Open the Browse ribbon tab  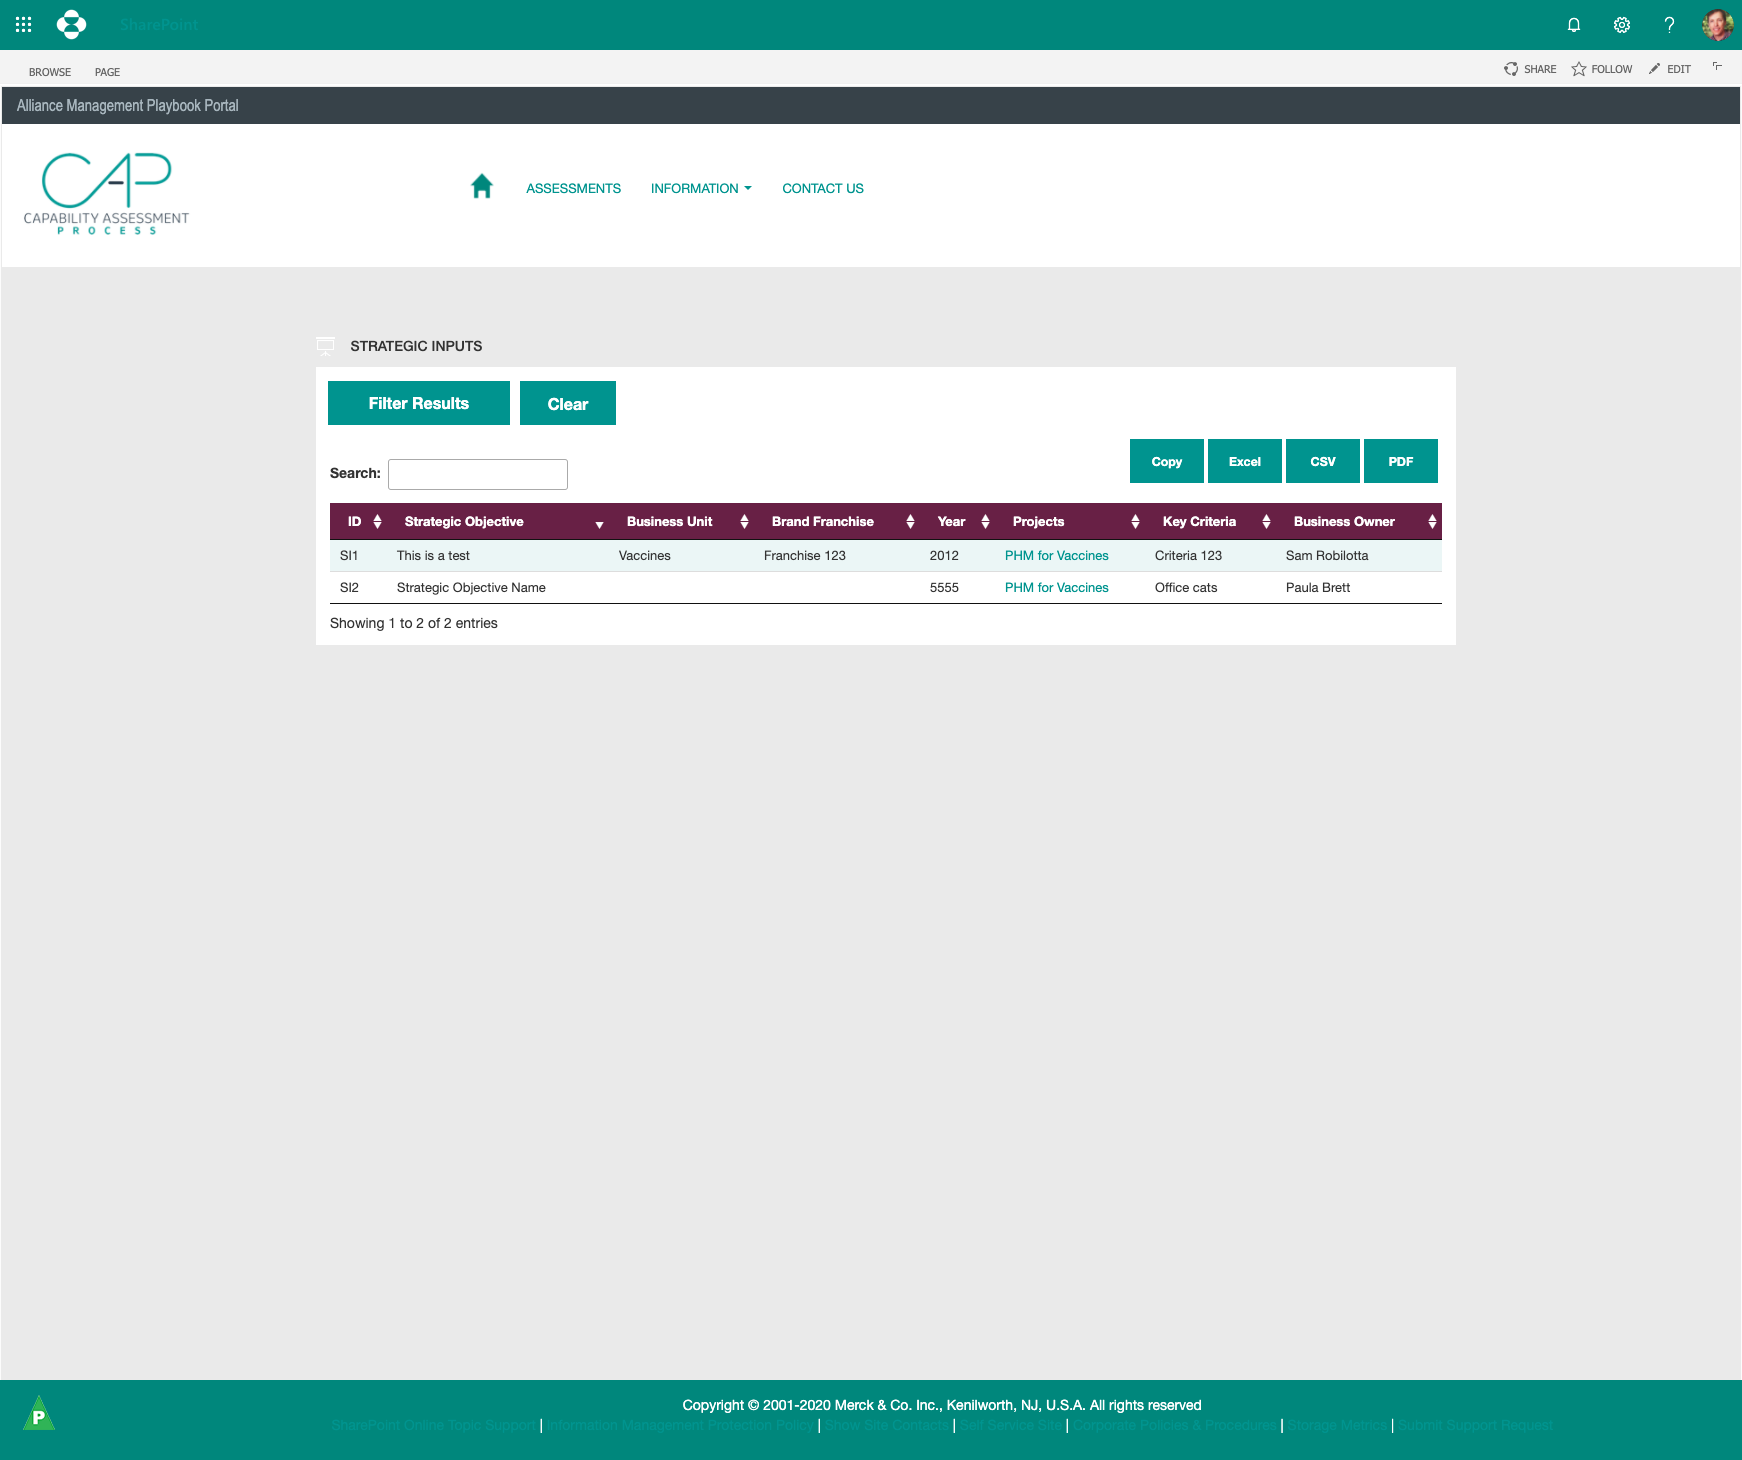pyautogui.click(x=50, y=72)
